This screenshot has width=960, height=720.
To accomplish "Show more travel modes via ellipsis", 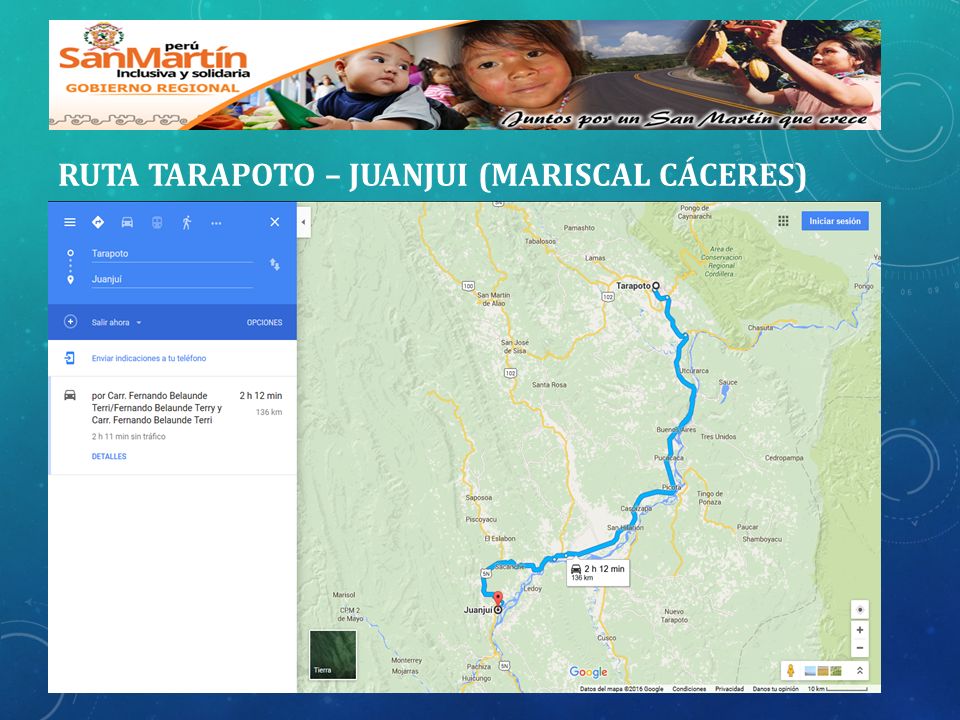I will [216, 223].
